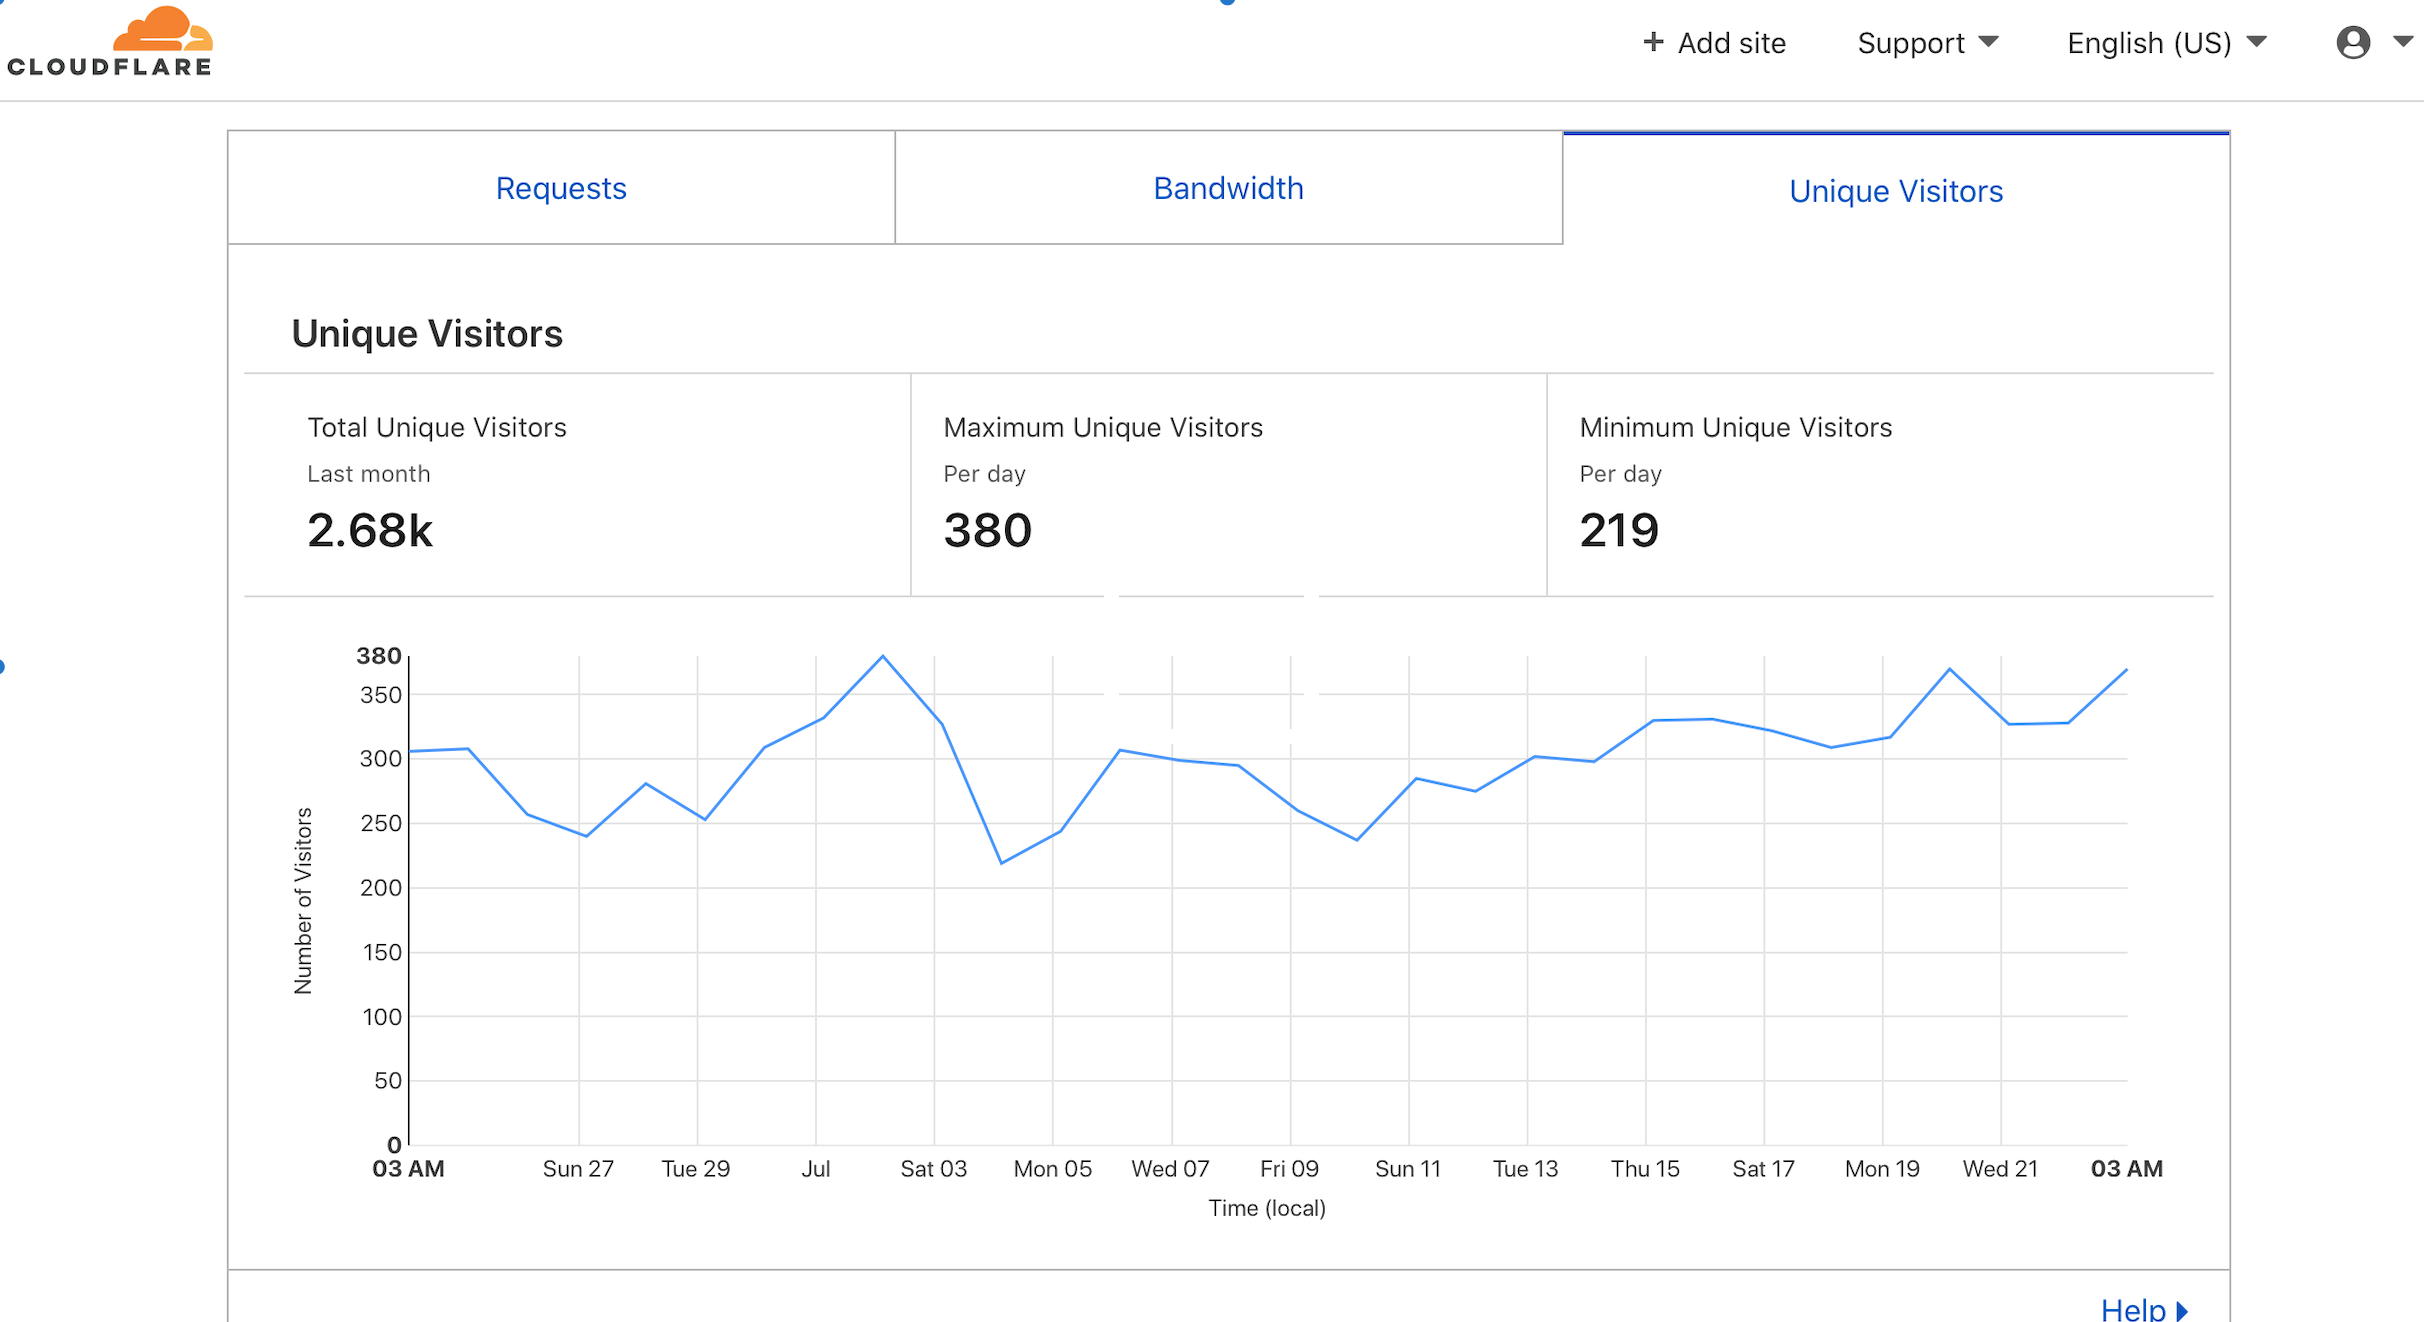This screenshot has width=2424, height=1322.
Task: Expand the Support dropdown arrow
Action: (x=1989, y=42)
